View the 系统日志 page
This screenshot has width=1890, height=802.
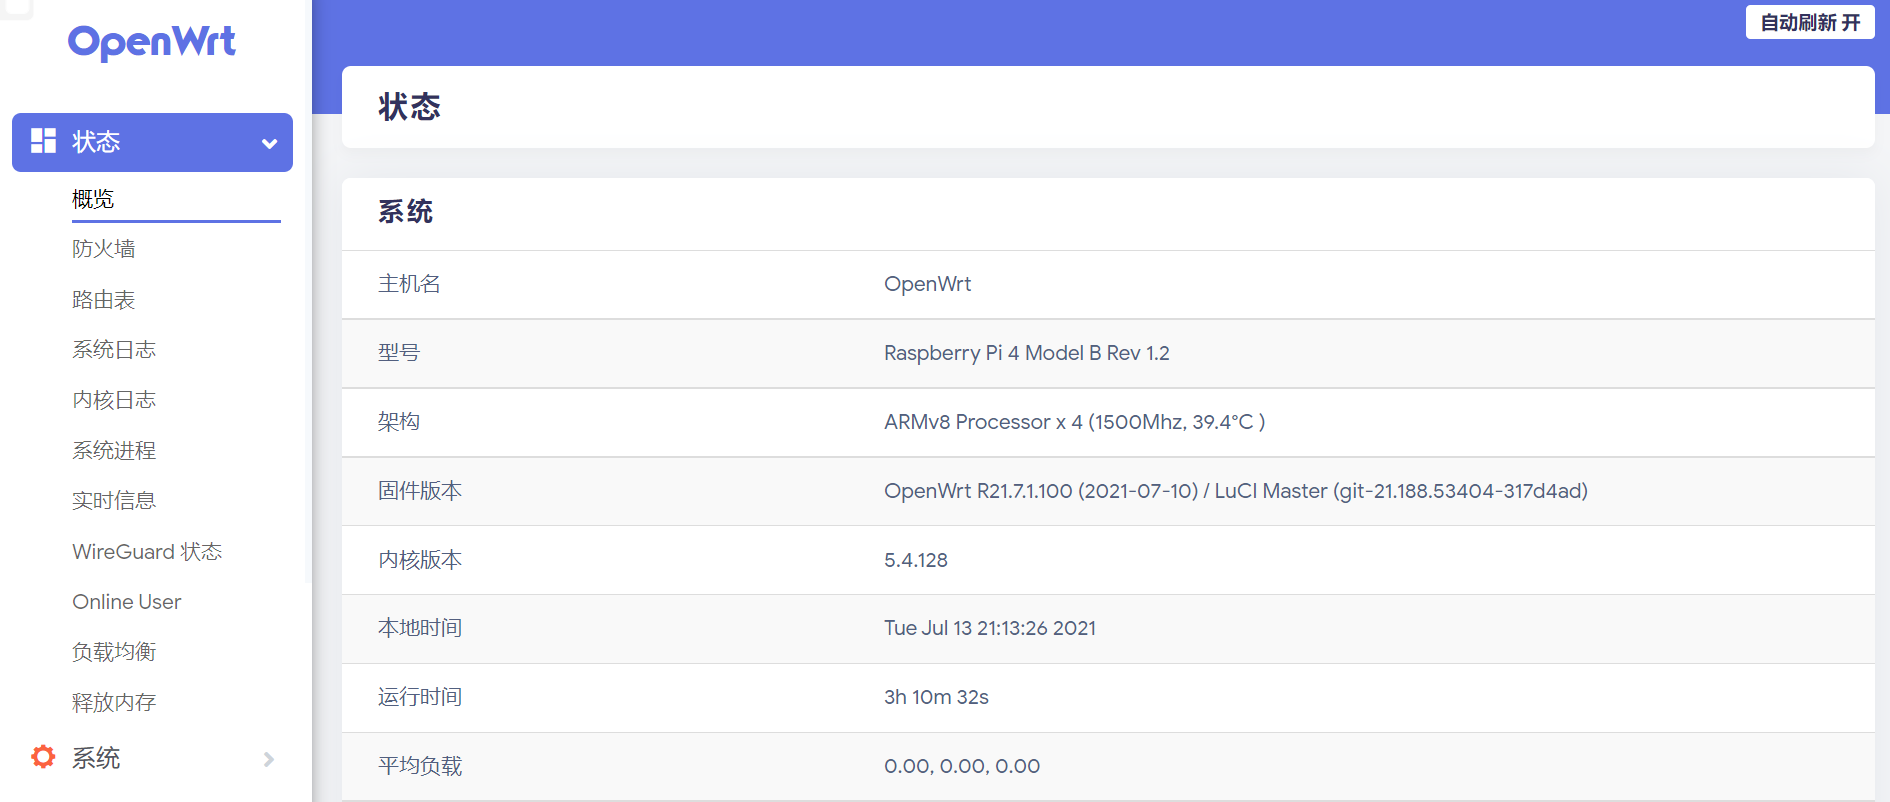point(114,350)
